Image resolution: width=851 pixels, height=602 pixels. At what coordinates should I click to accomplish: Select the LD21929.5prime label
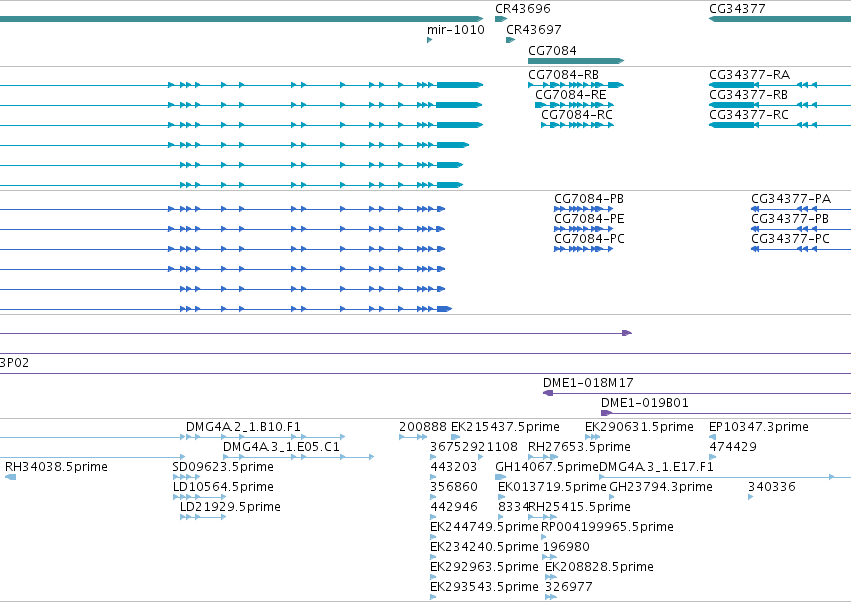(230, 507)
